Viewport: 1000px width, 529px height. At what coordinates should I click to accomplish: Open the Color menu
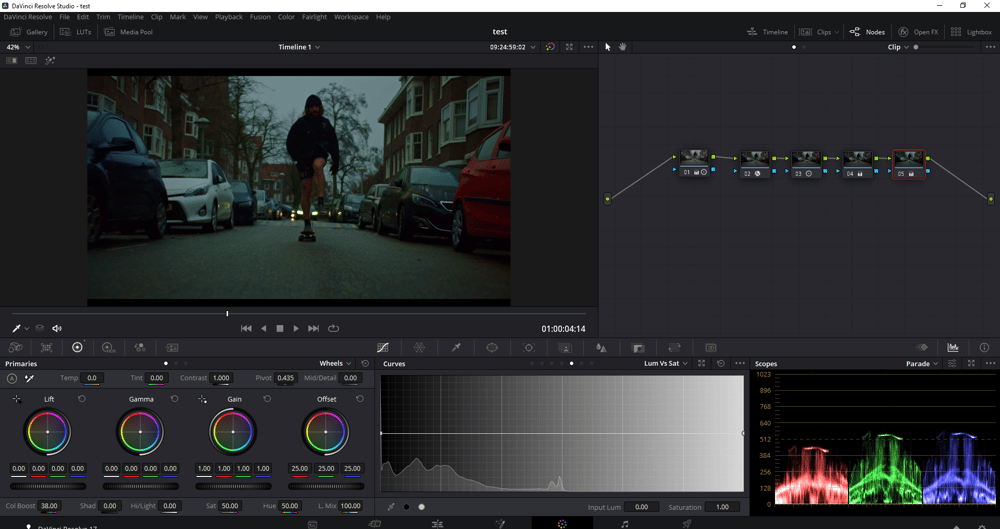click(x=286, y=17)
